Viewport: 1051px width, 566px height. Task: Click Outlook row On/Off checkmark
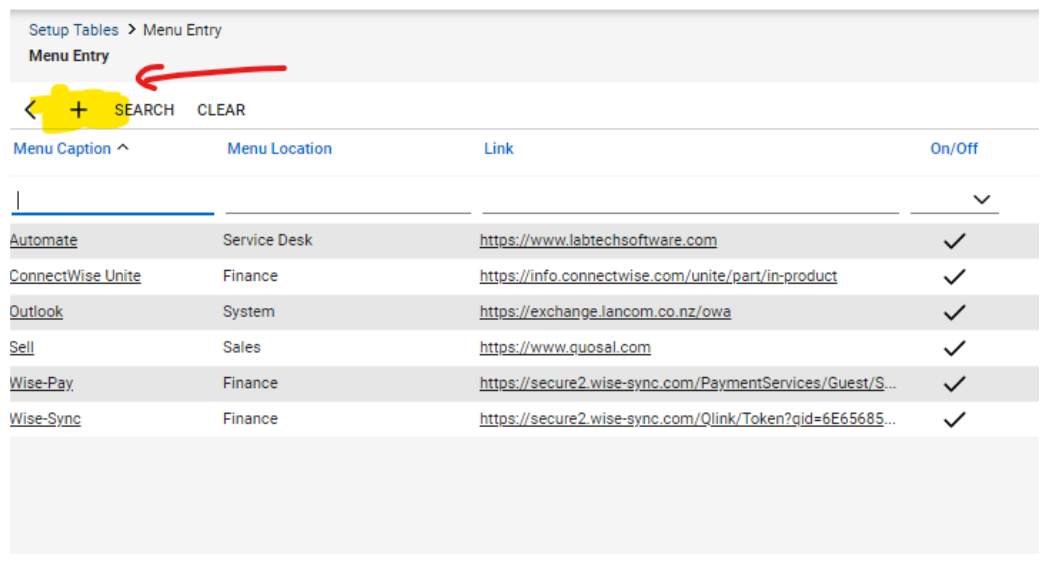pos(954,312)
